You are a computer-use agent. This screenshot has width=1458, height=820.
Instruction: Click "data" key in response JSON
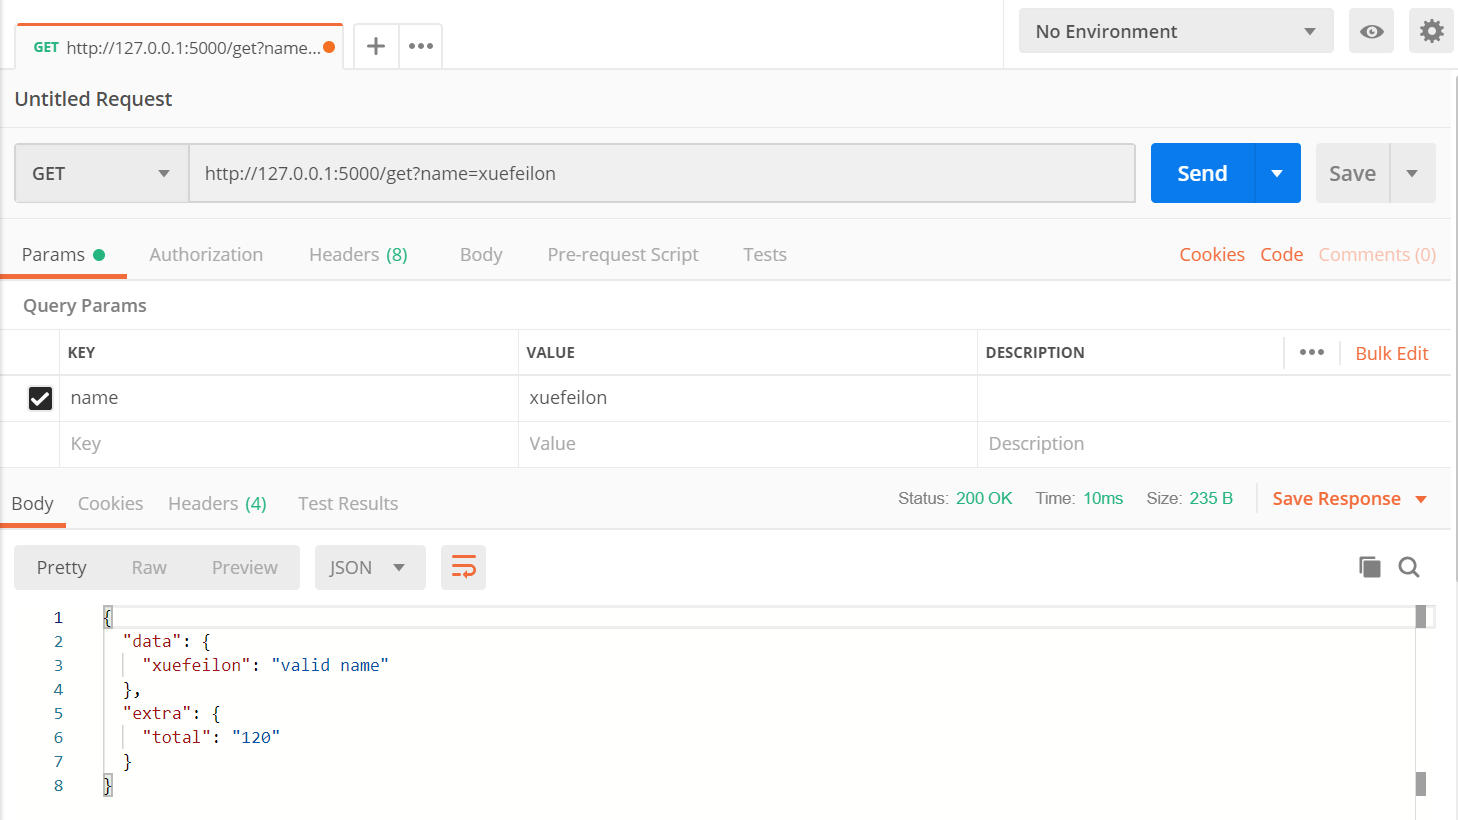point(152,641)
